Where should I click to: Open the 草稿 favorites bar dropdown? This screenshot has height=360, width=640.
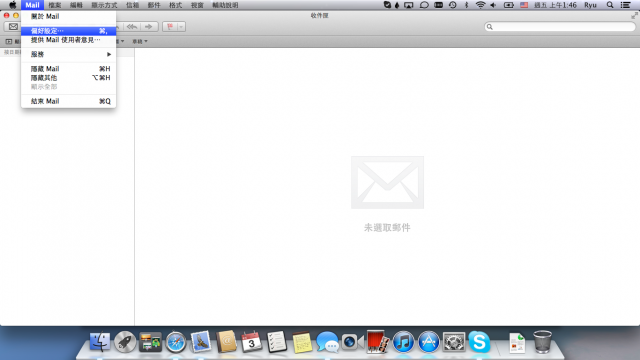tap(140, 41)
